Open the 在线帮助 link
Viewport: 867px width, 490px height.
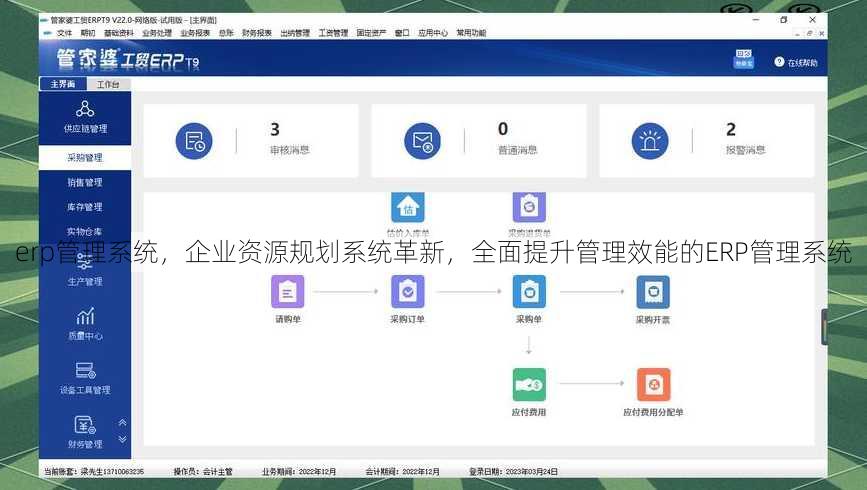[802, 62]
